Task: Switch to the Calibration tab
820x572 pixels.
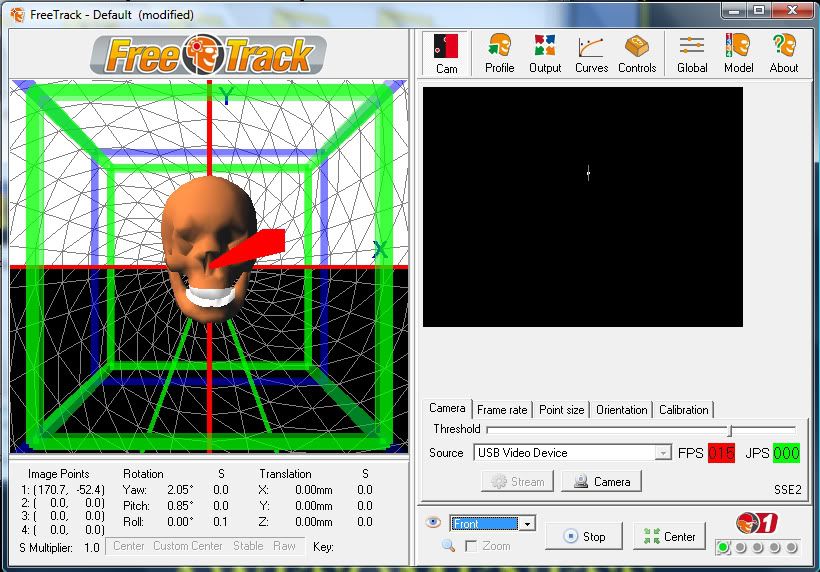Action: point(684,410)
